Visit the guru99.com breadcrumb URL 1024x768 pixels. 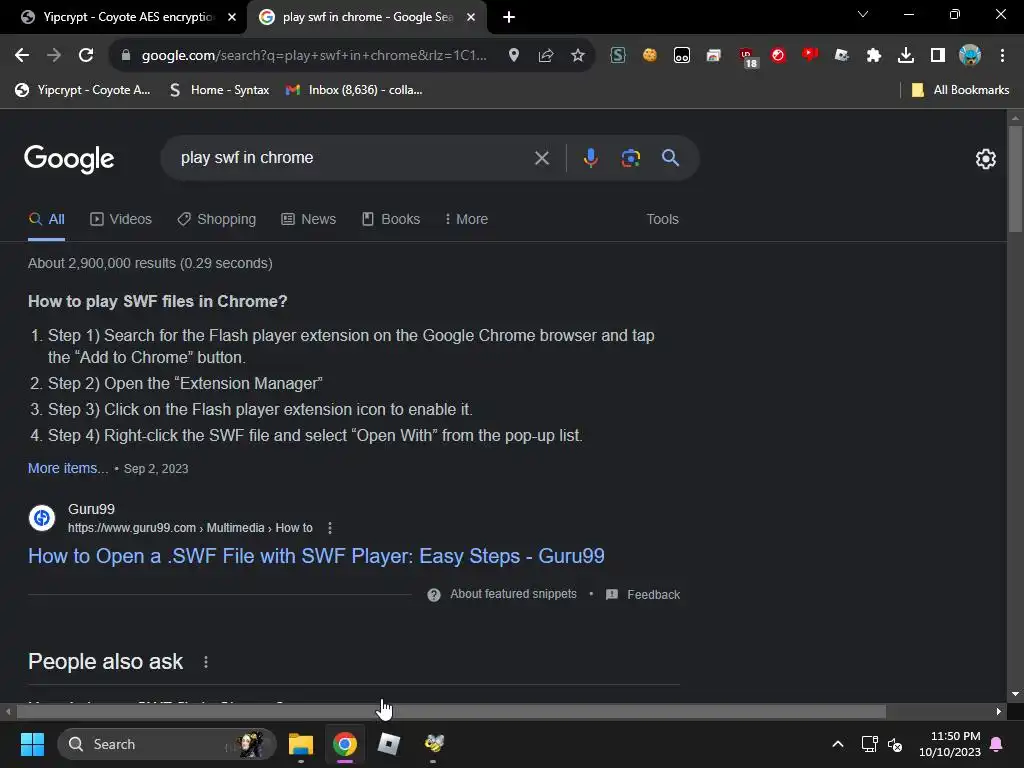(x=190, y=528)
